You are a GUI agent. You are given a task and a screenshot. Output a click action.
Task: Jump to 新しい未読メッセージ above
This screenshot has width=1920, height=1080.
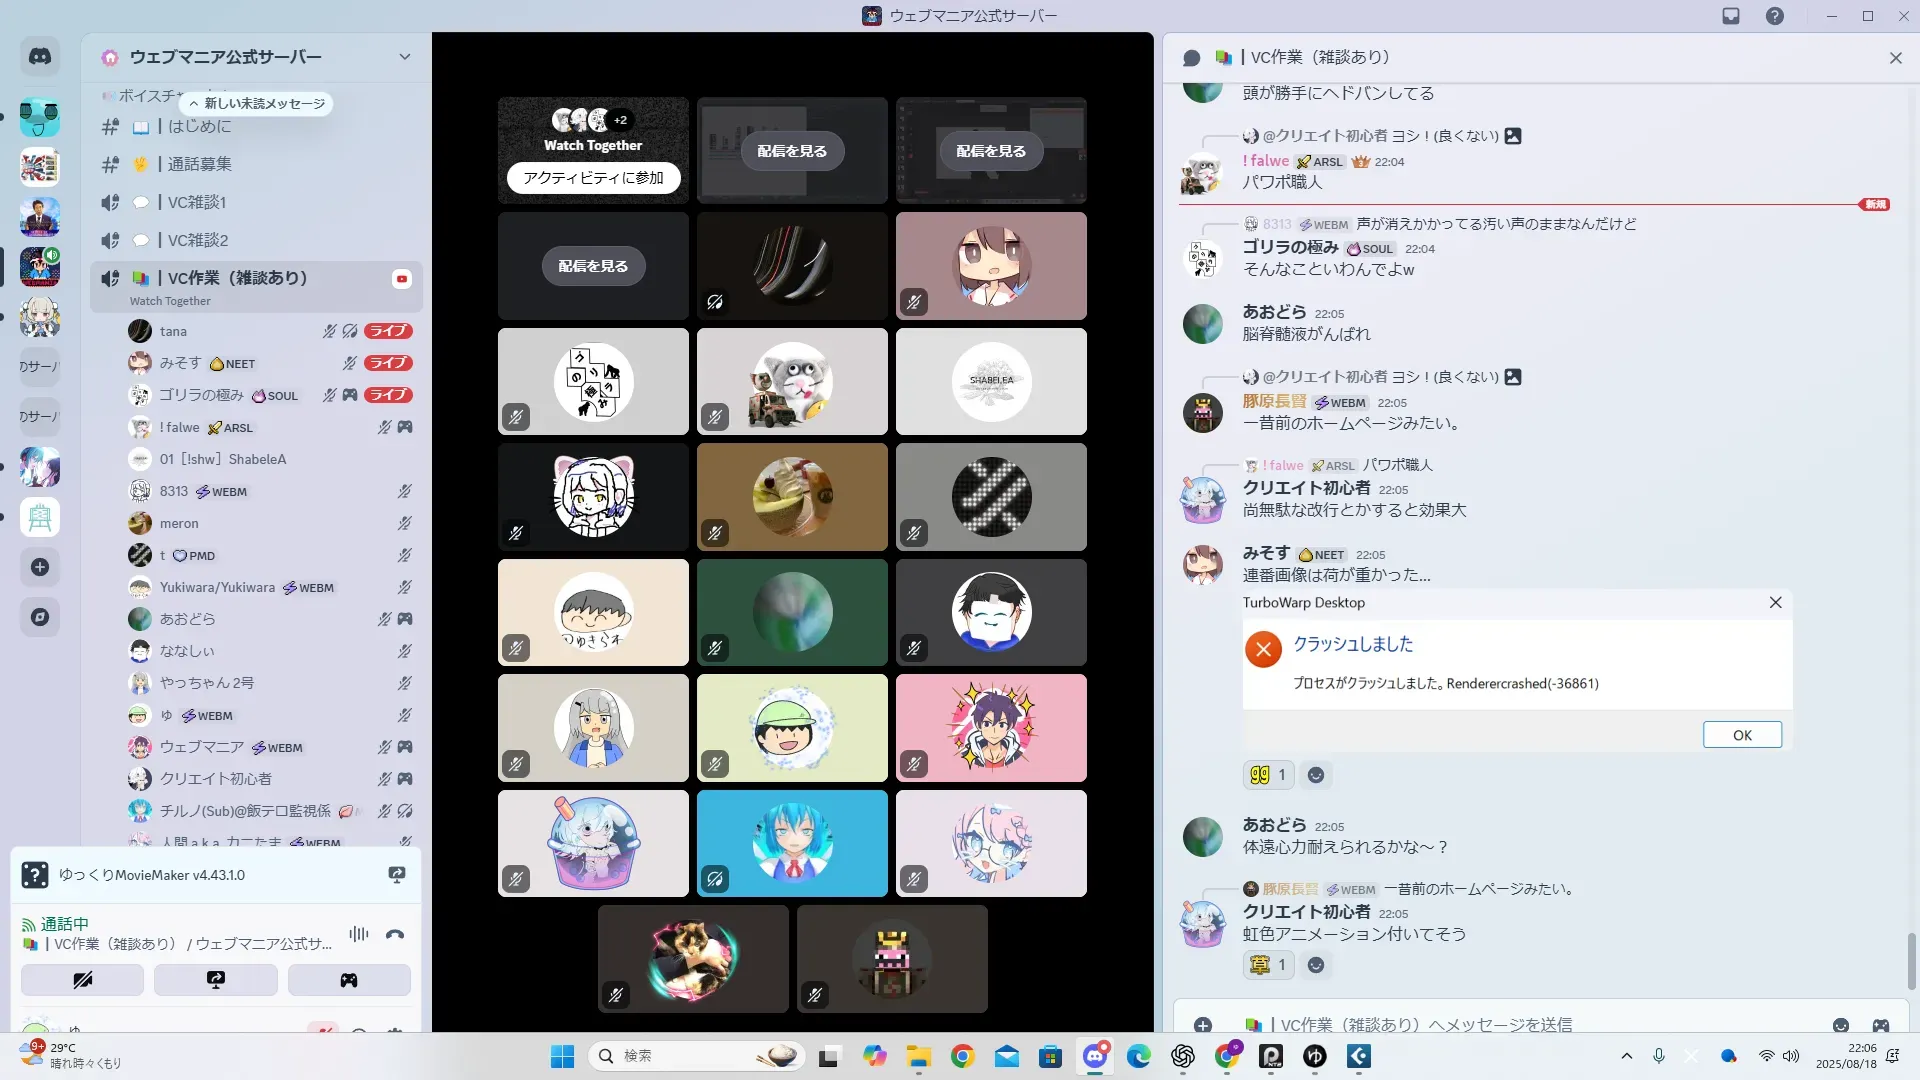pos(256,104)
